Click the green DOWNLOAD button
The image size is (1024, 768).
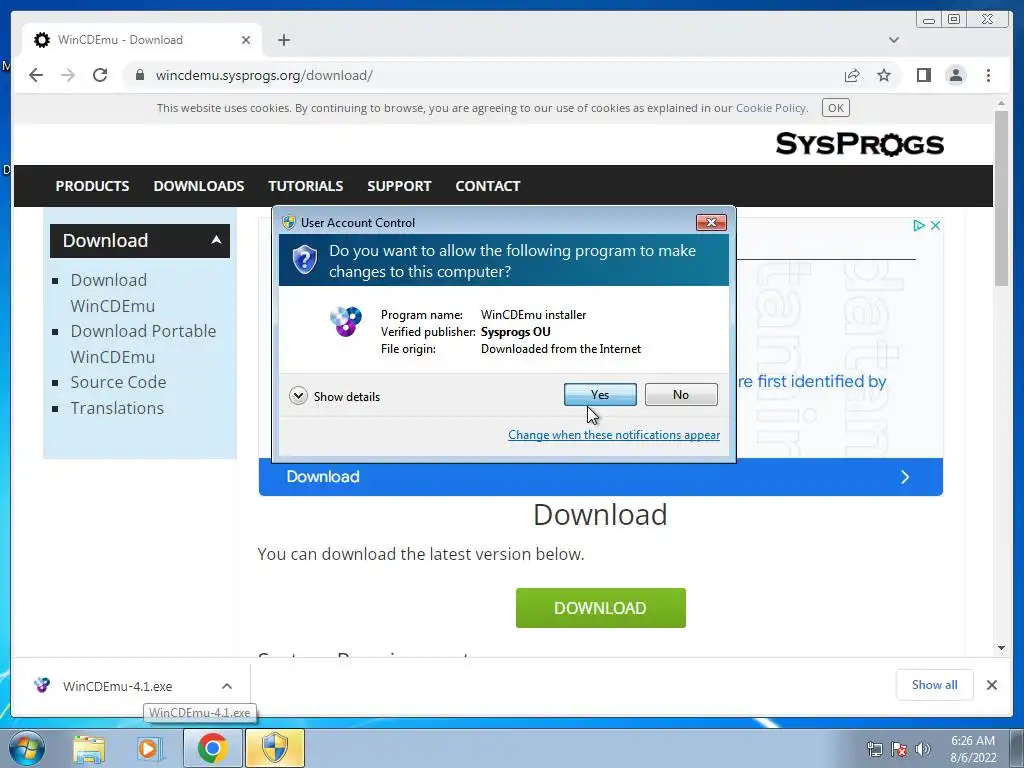[601, 608]
